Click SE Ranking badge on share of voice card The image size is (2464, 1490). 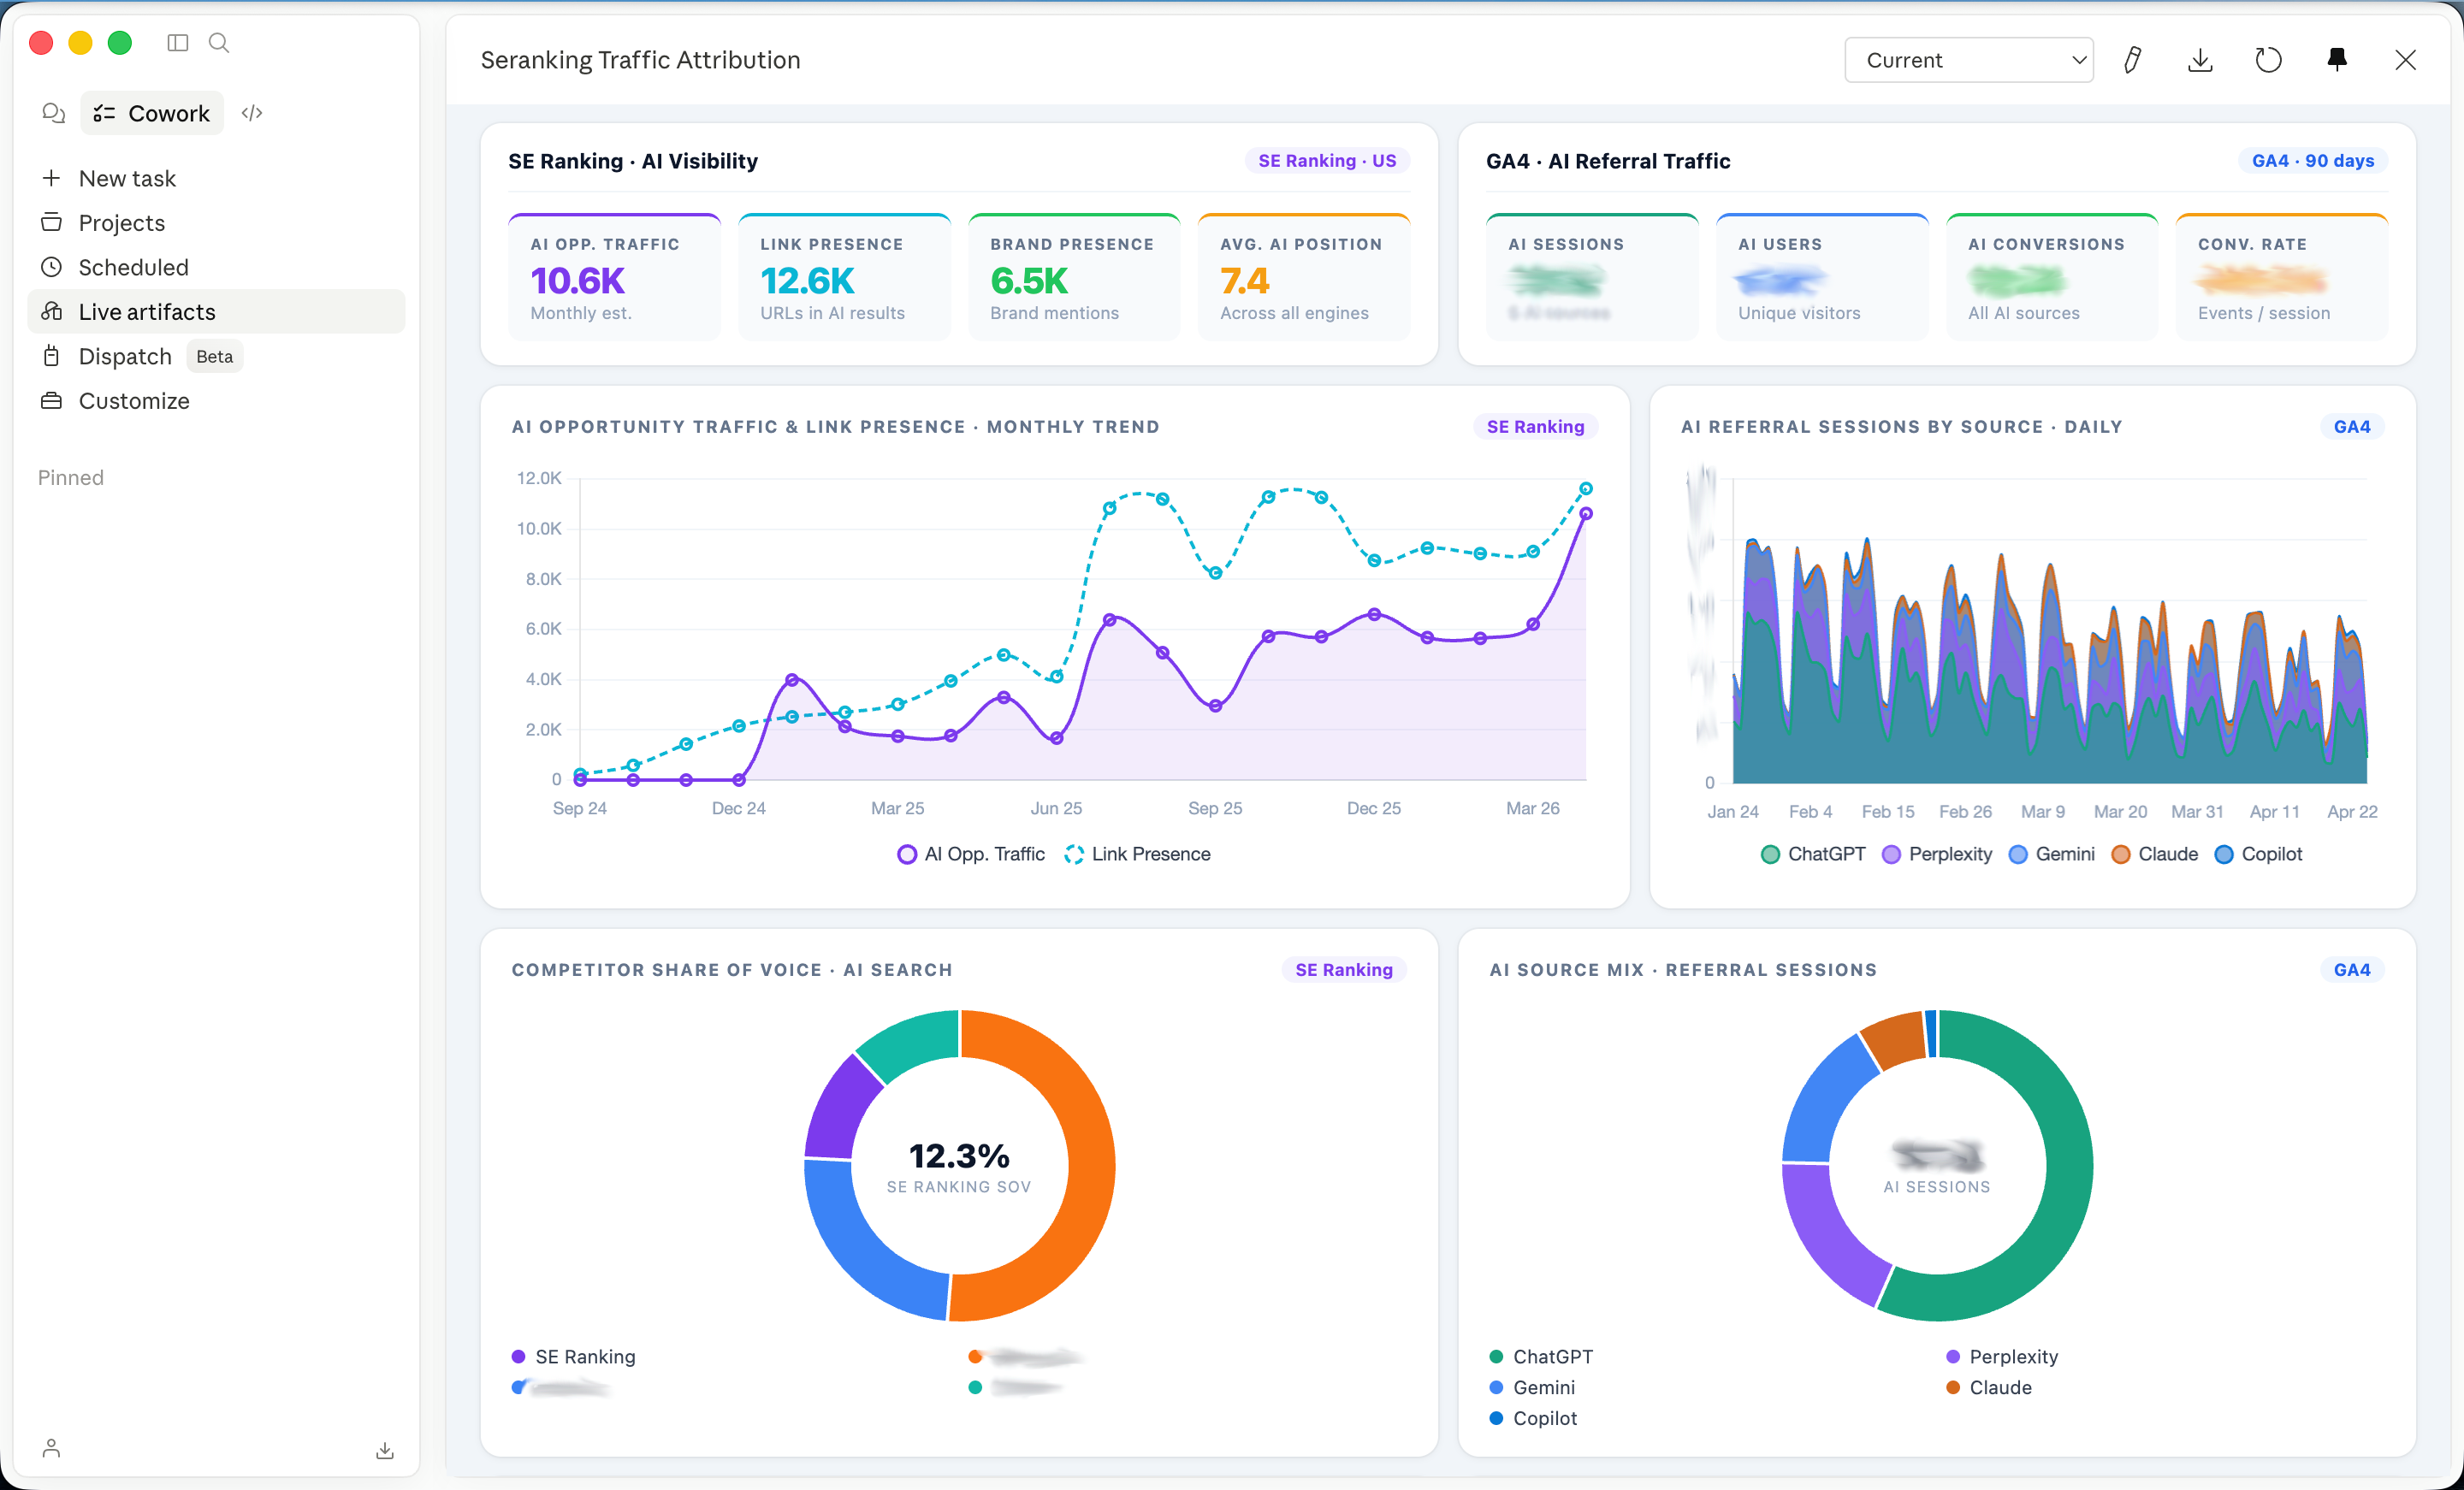(x=1344, y=970)
